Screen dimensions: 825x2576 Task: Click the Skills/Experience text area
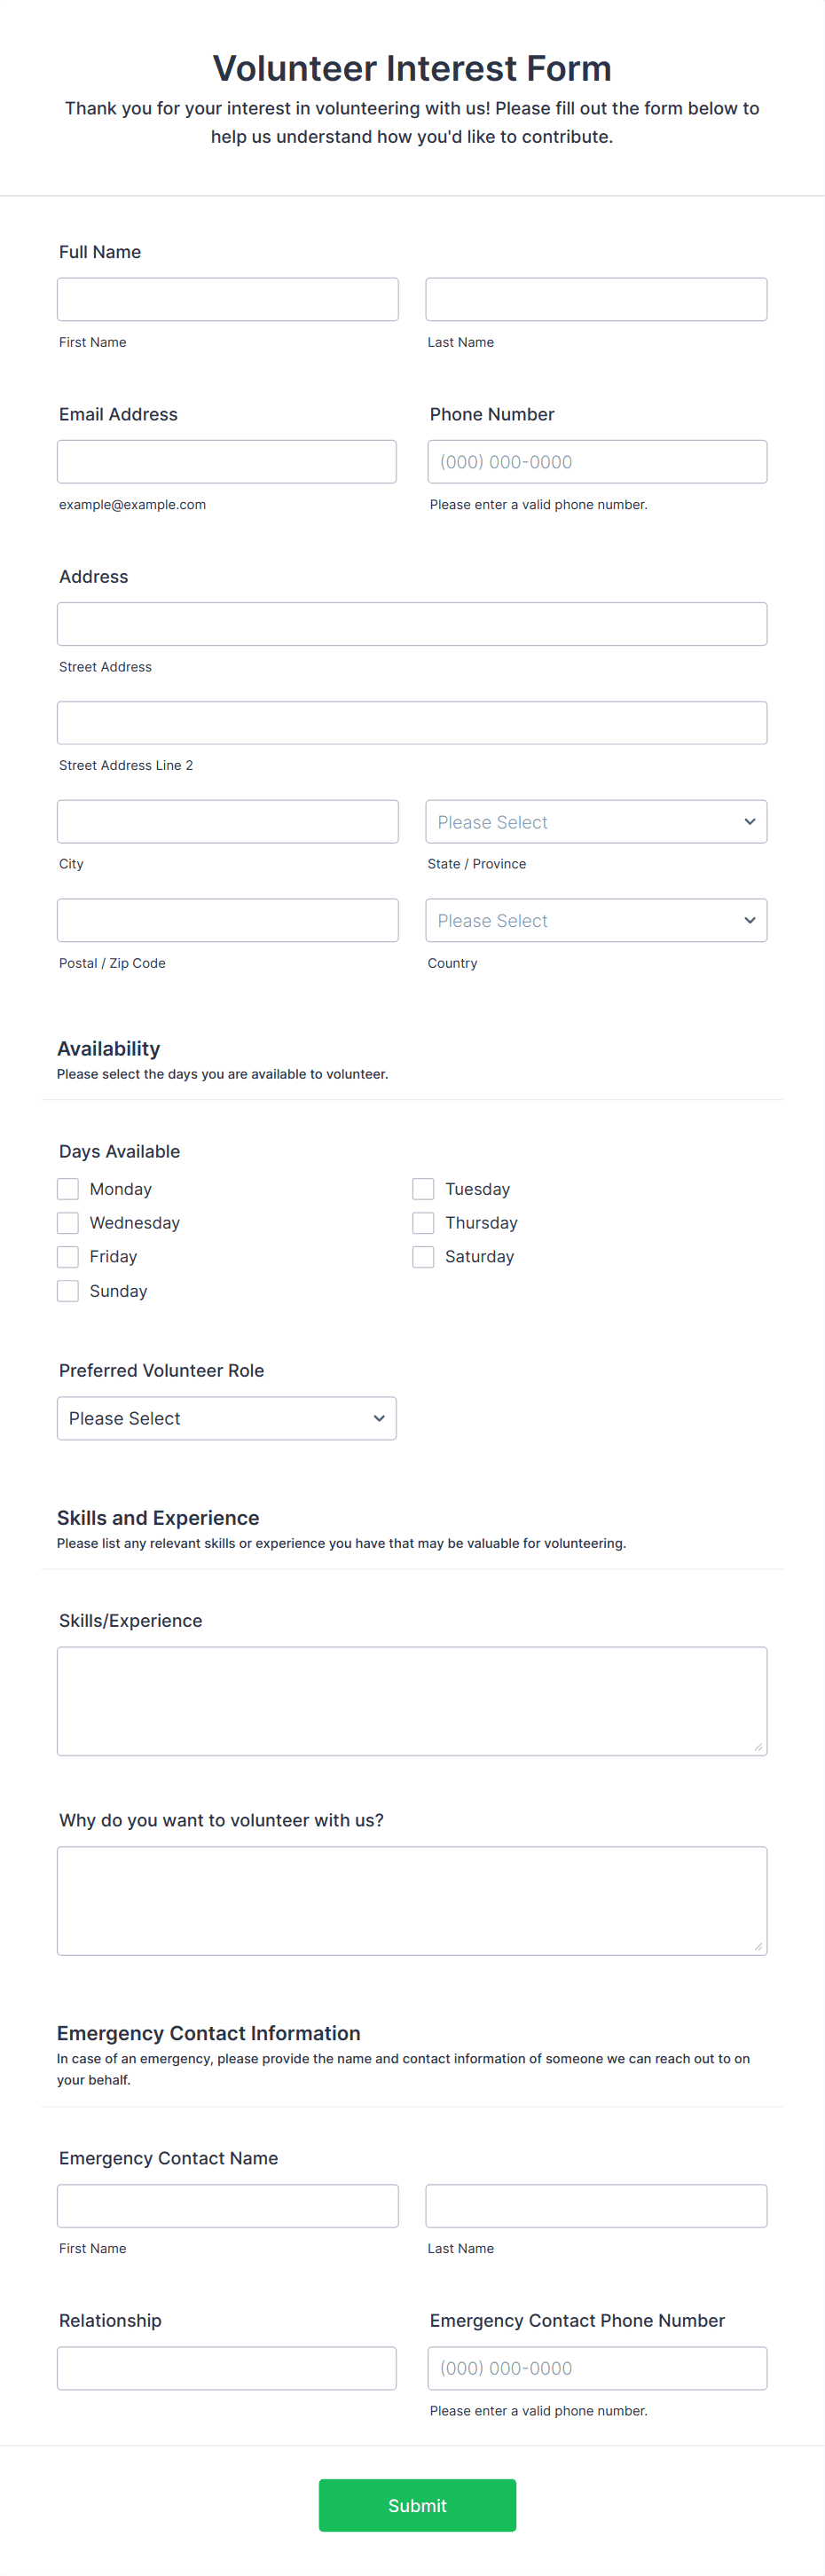[x=412, y=1701]
